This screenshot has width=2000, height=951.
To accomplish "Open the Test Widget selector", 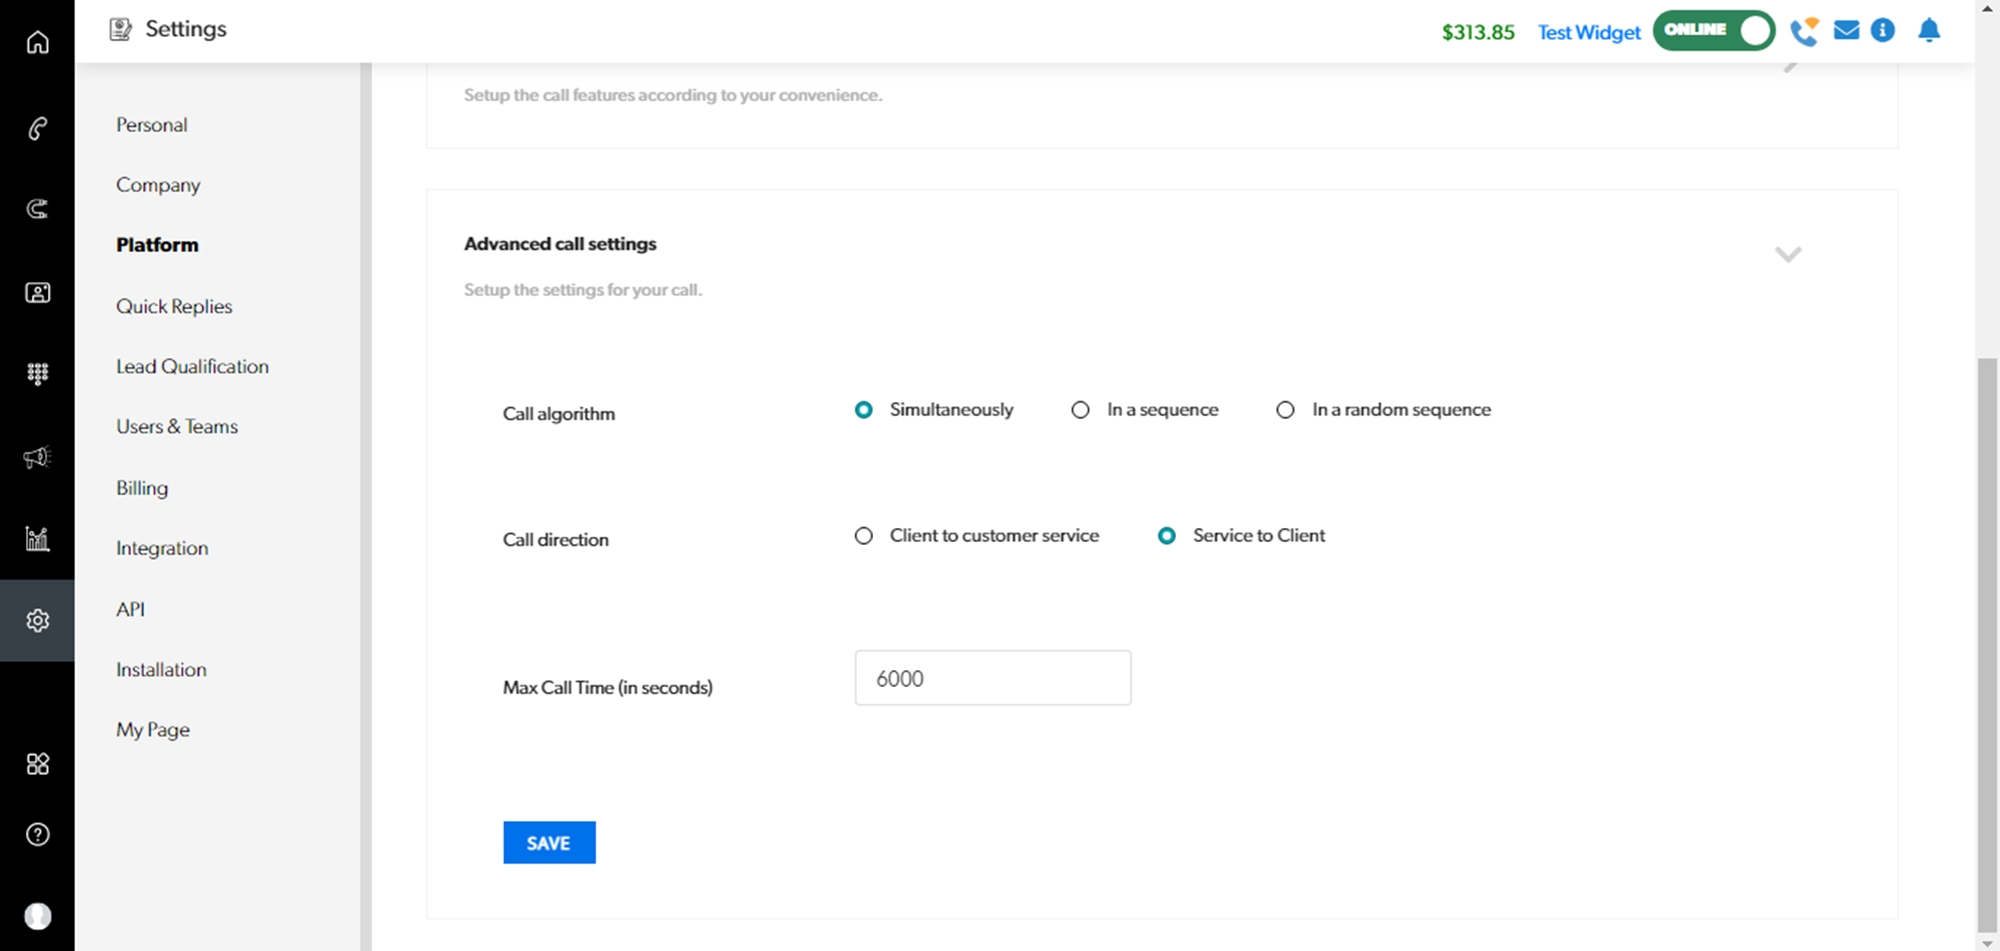I will tap(1589, 33).
